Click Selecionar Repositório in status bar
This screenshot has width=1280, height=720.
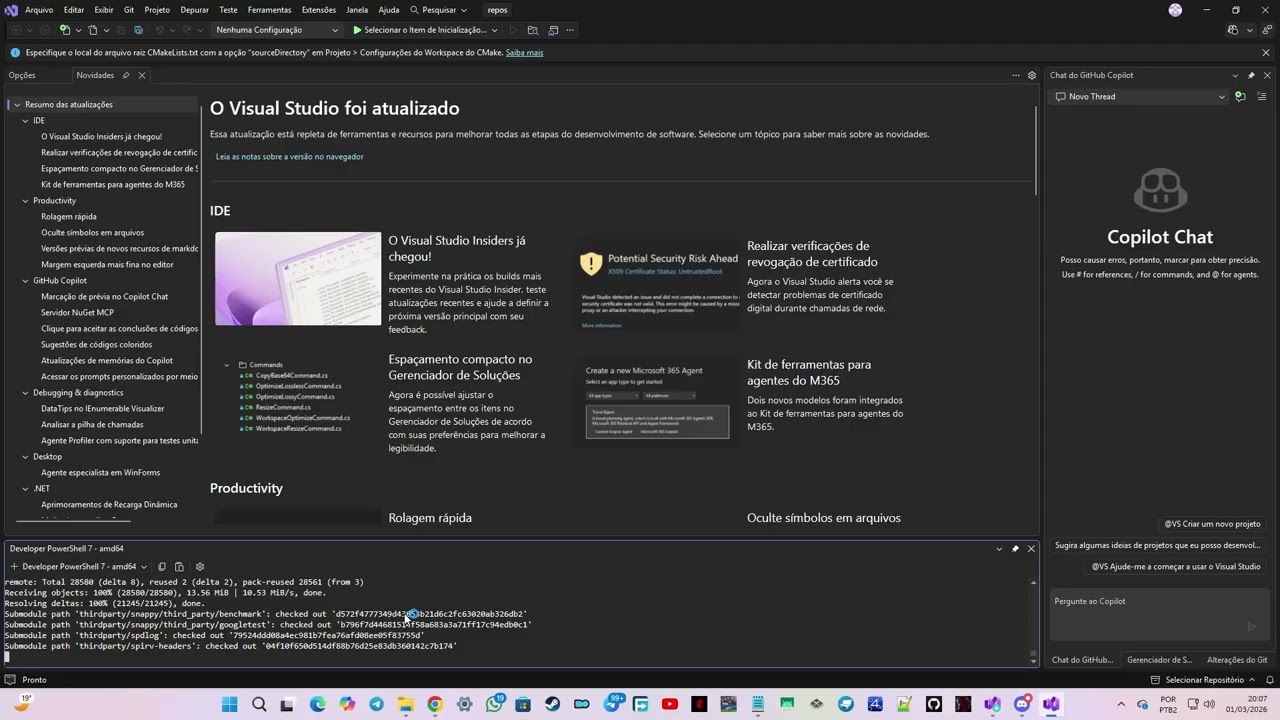tap(1202, 679)
